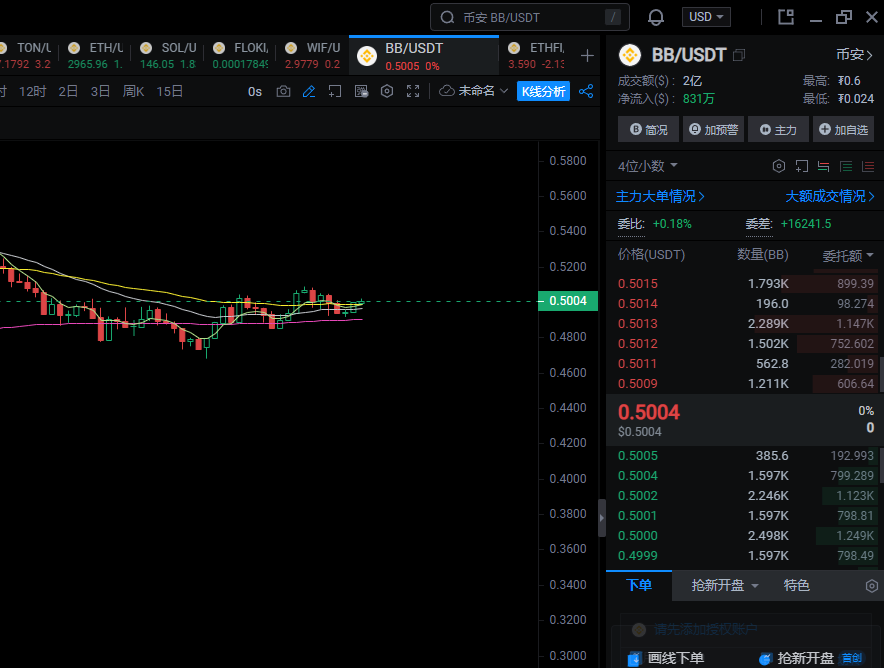Click the K线分析 button

543,91
